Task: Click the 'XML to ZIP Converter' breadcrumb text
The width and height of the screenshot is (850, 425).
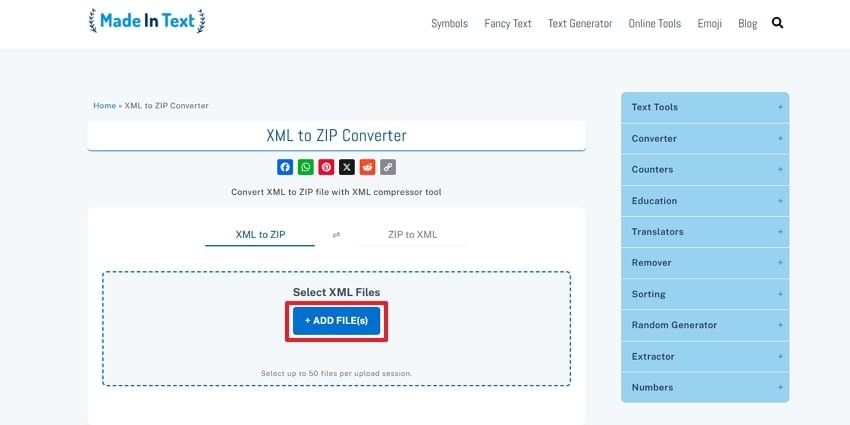Action: (x=166, y=106)
